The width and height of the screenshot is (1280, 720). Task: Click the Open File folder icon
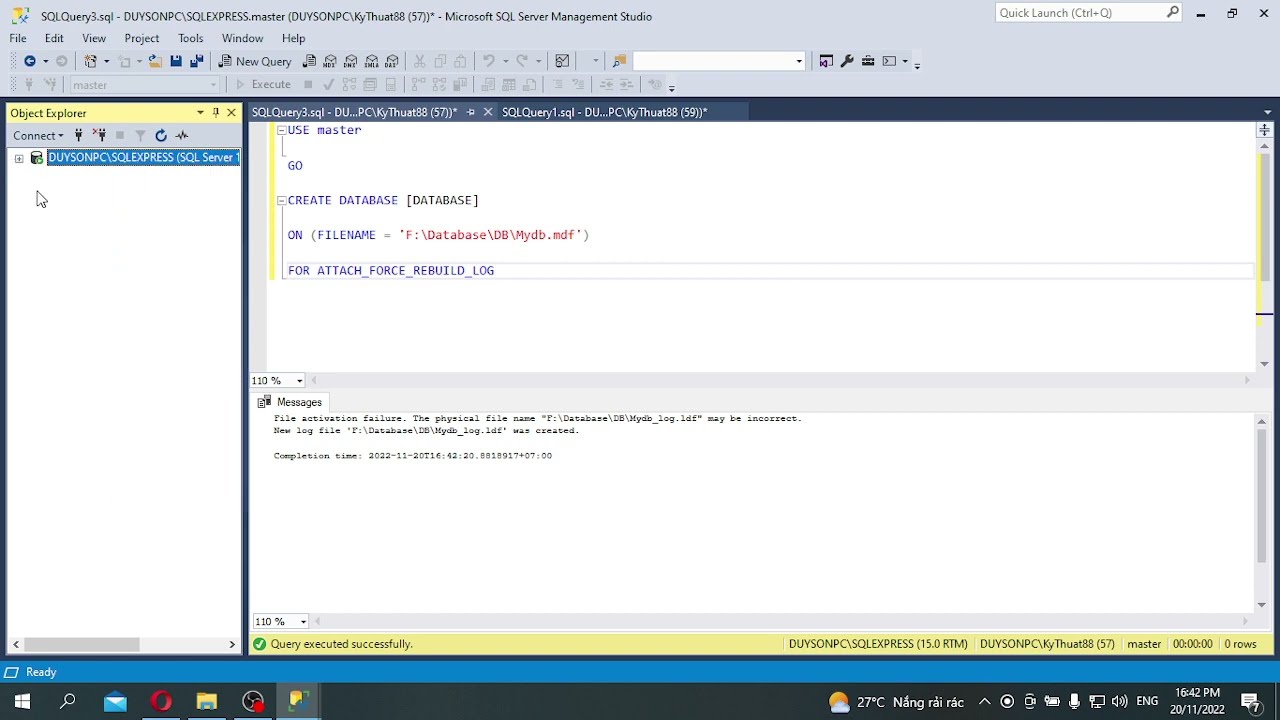155,61
